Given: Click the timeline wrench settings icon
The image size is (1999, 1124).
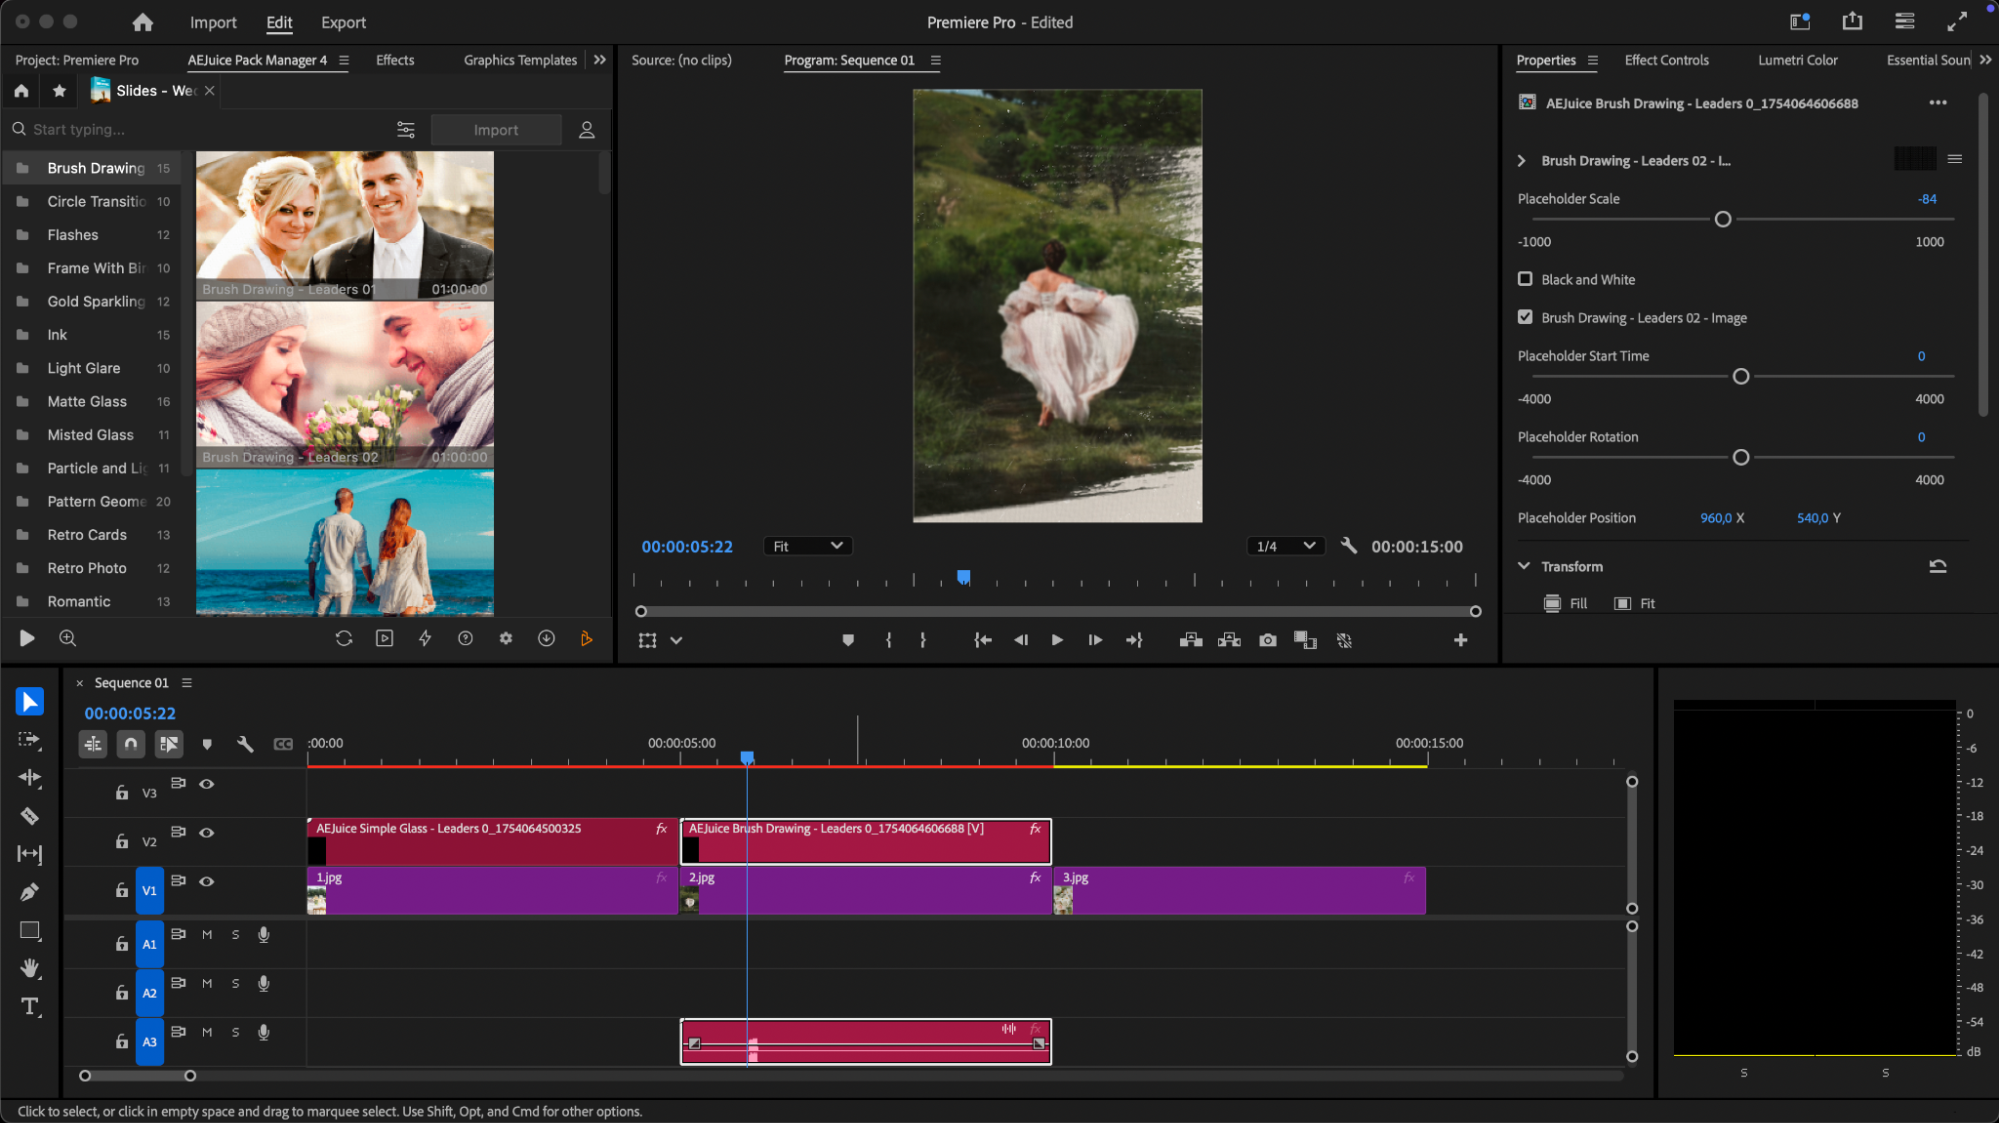Looking at the screenshot, I should point(245,744).
